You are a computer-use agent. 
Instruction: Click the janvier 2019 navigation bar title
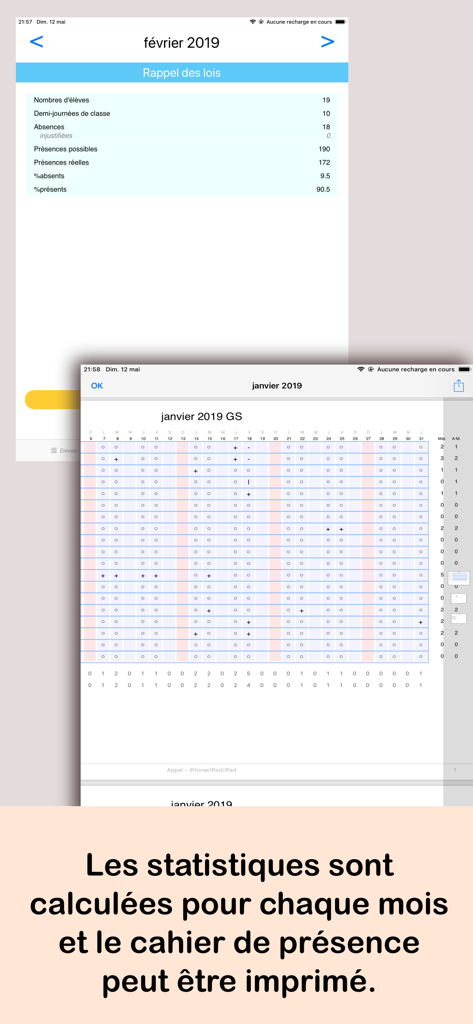click(x=277, y=386)
